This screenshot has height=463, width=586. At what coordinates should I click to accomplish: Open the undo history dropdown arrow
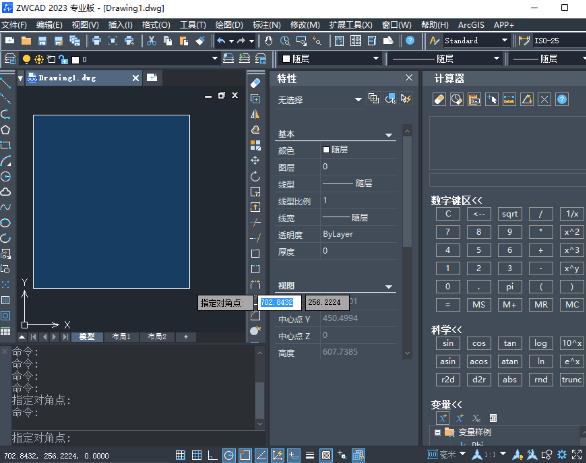click(x=231, y=41)
